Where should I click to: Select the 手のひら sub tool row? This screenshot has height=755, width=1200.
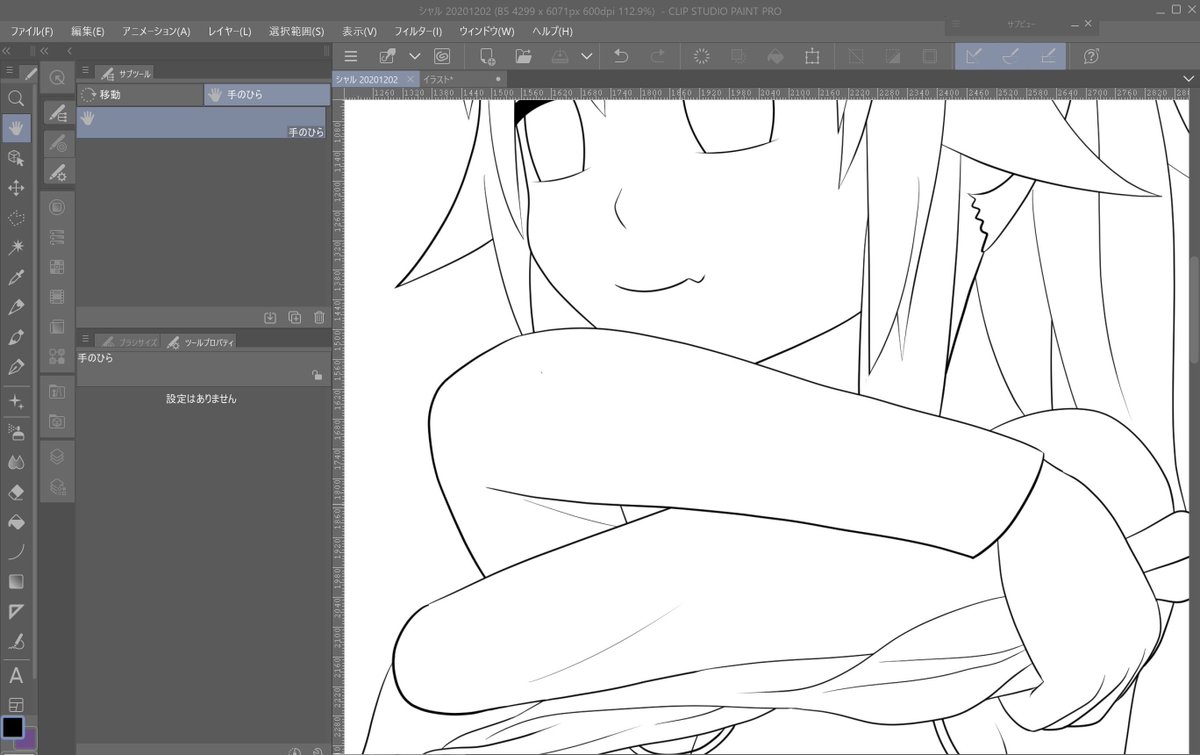(203, 123)
